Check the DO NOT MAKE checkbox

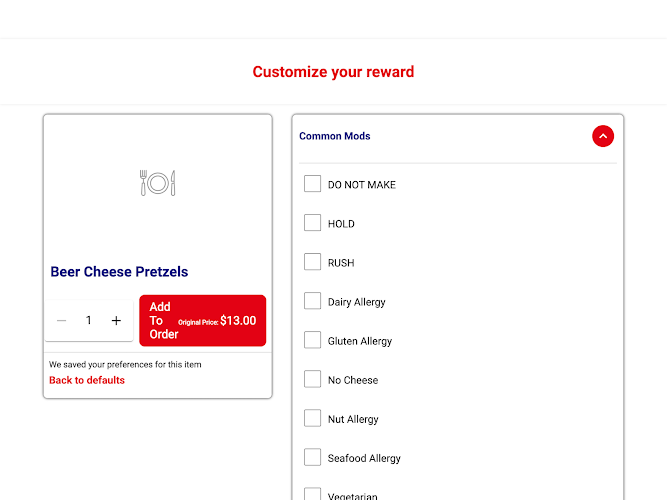point(312,184)
